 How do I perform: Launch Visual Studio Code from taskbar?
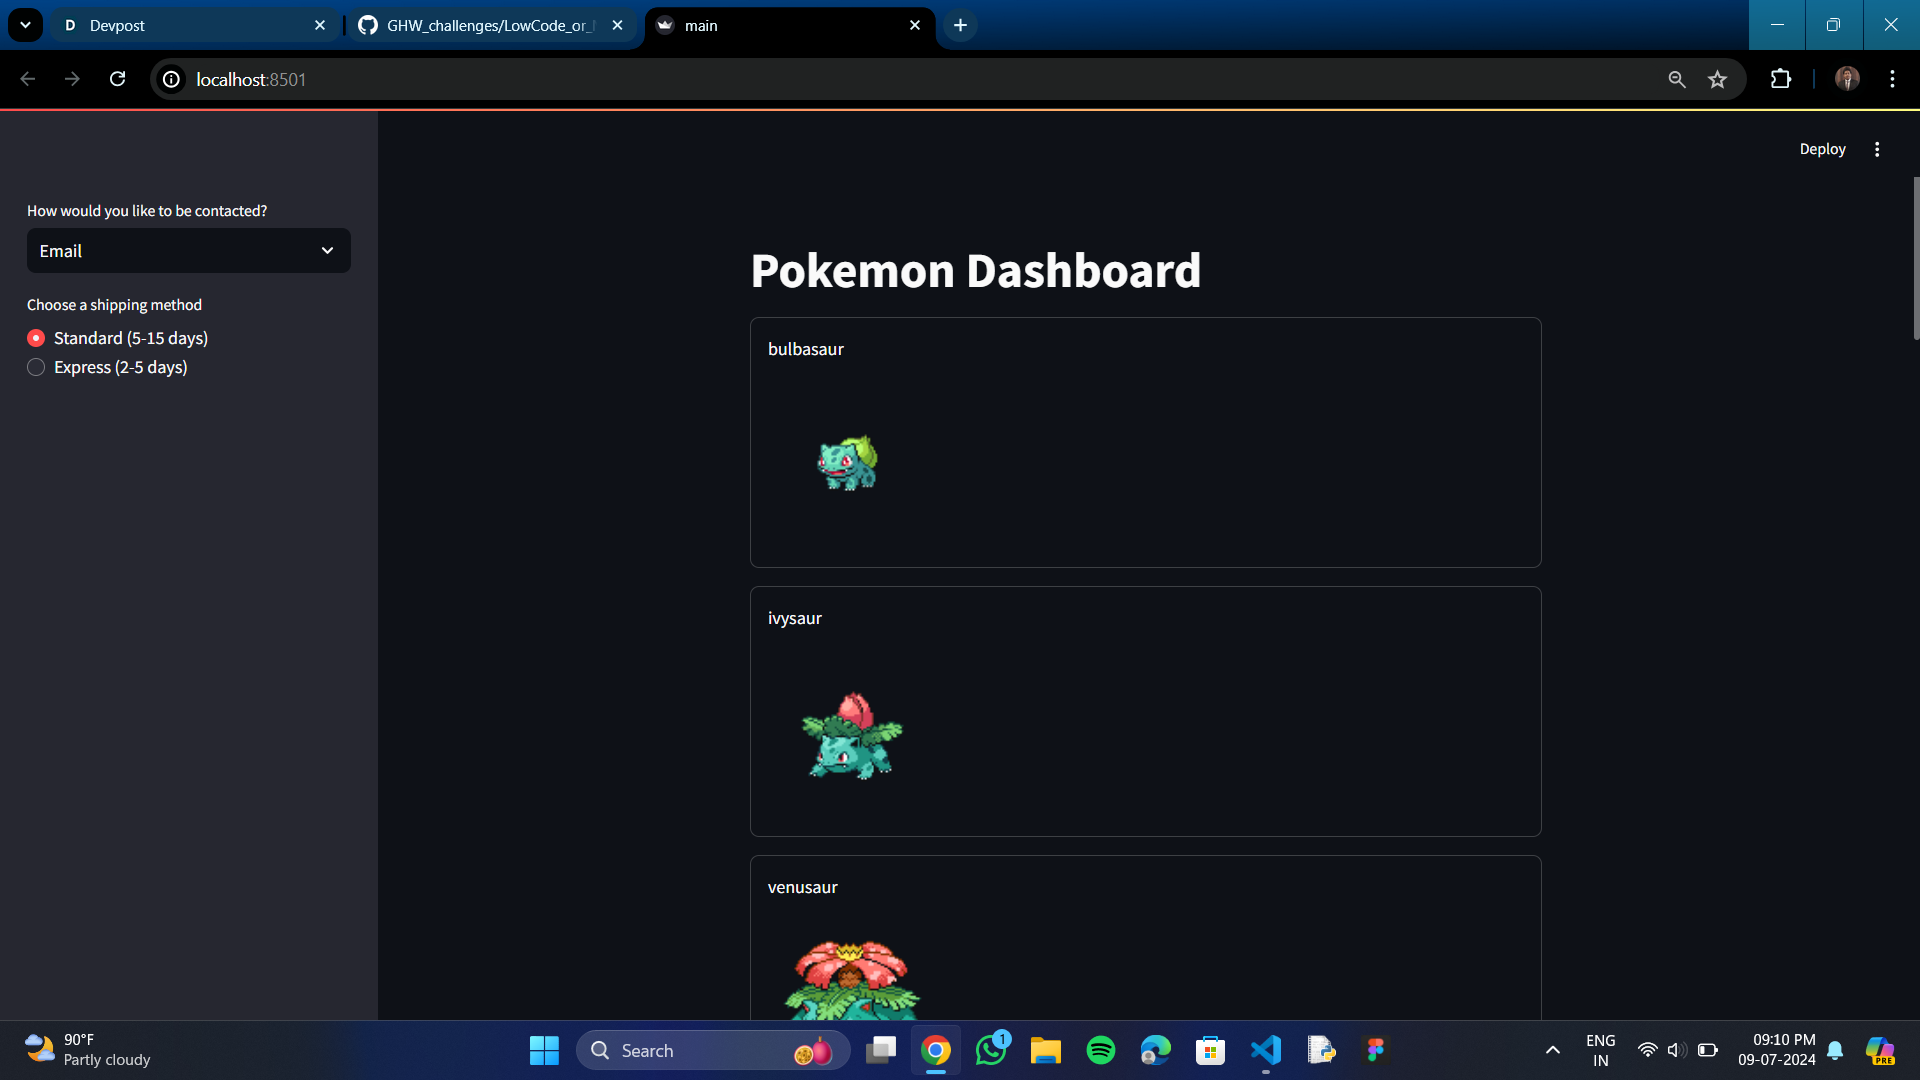click(1265, 1050)
